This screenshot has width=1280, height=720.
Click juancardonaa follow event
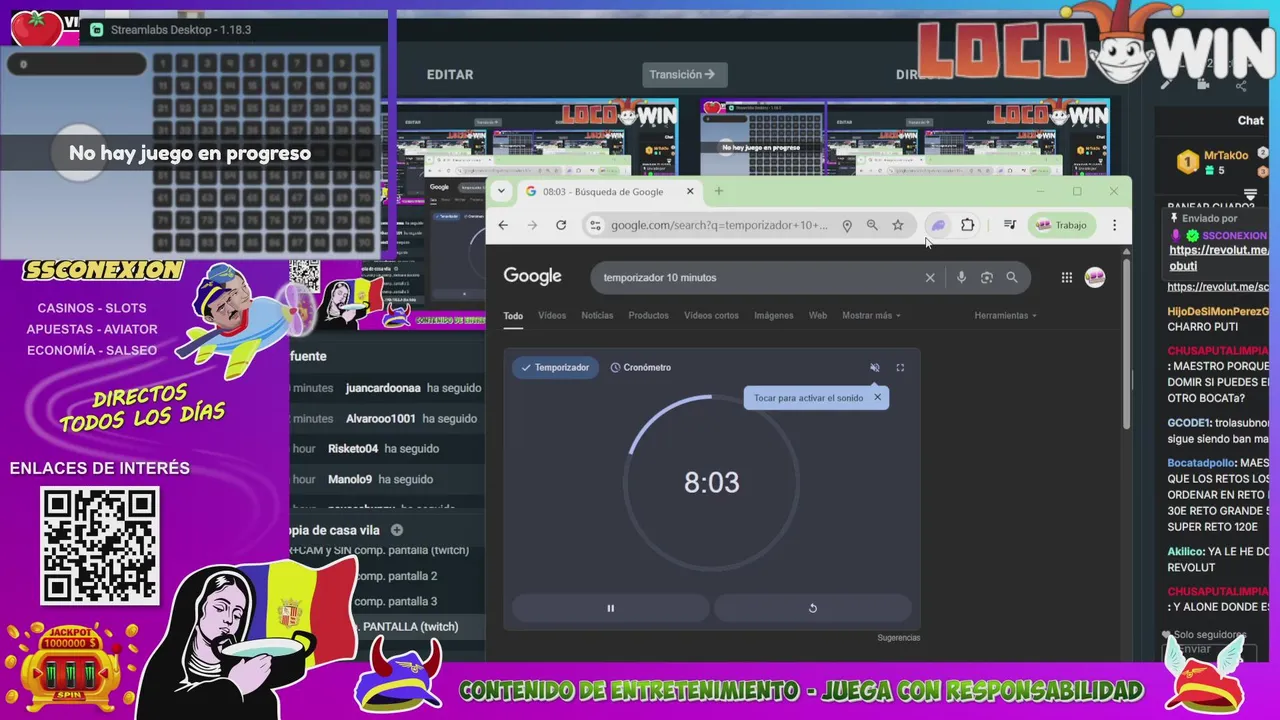point(388,388)
